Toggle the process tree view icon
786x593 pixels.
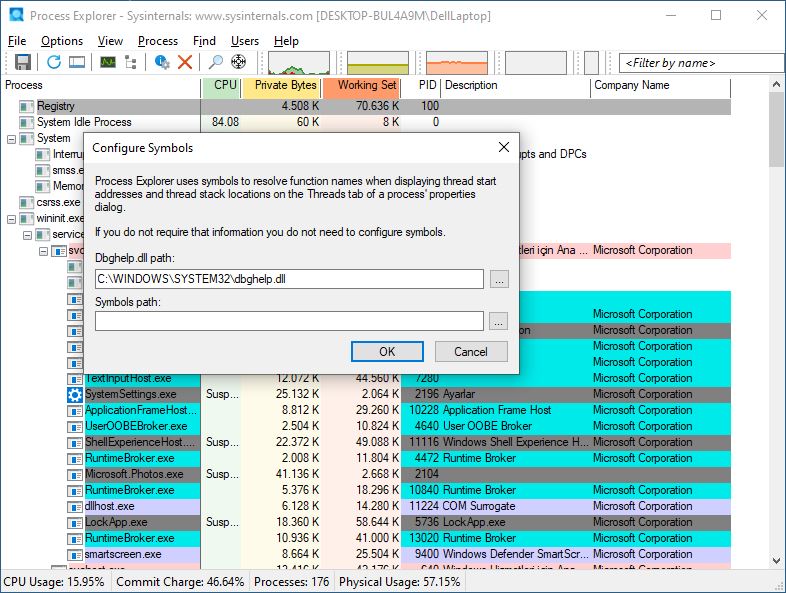click(131, 62)
